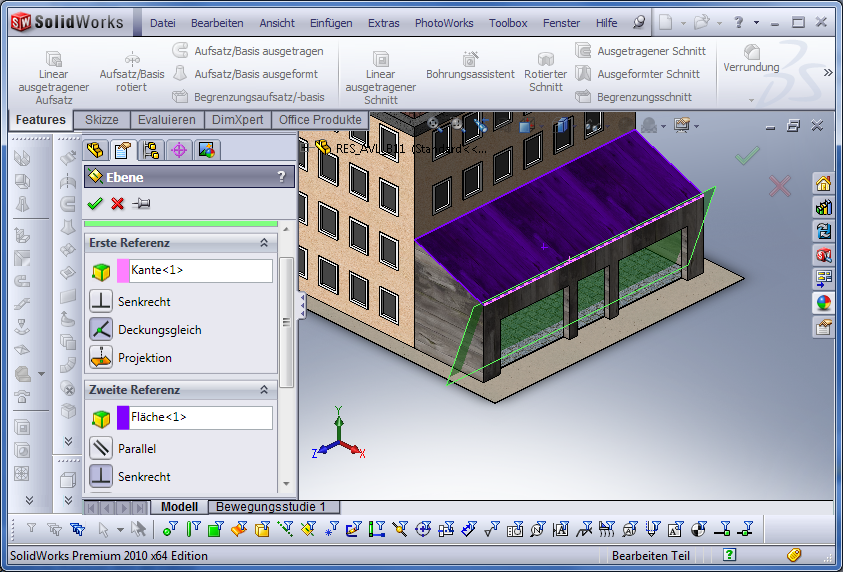Image resolution: width=843 pixels, height=572 pixels.
Task: Click the Kante<1> reference selection field
Action: coord(200,270)
